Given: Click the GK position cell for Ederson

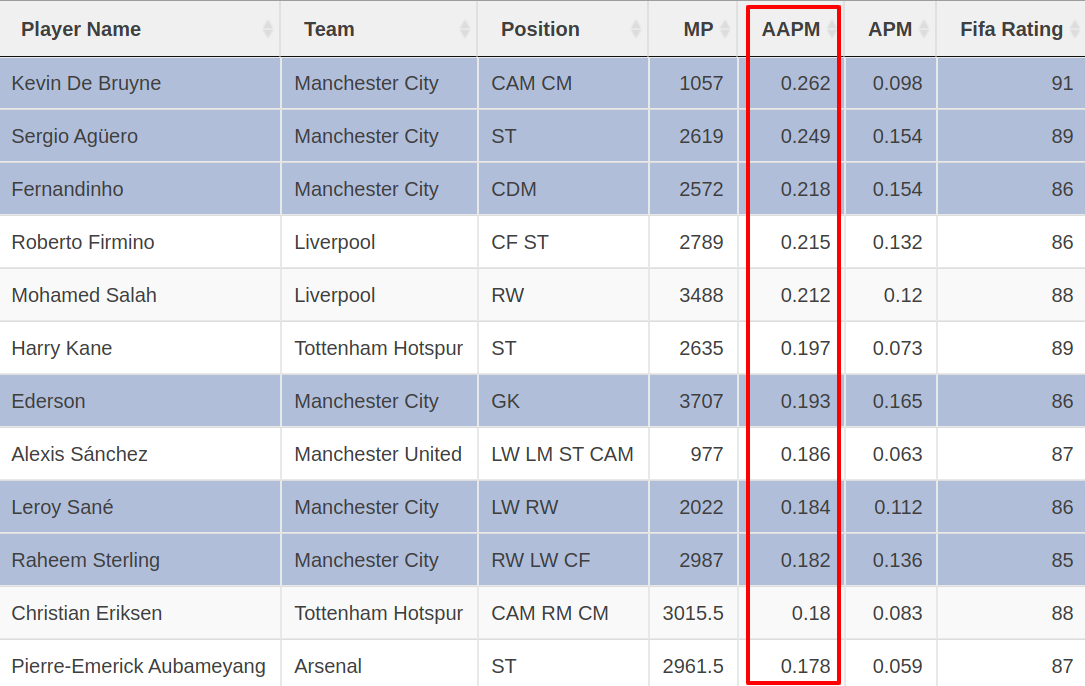Looking at the screenshot, I should click(504, 401).
